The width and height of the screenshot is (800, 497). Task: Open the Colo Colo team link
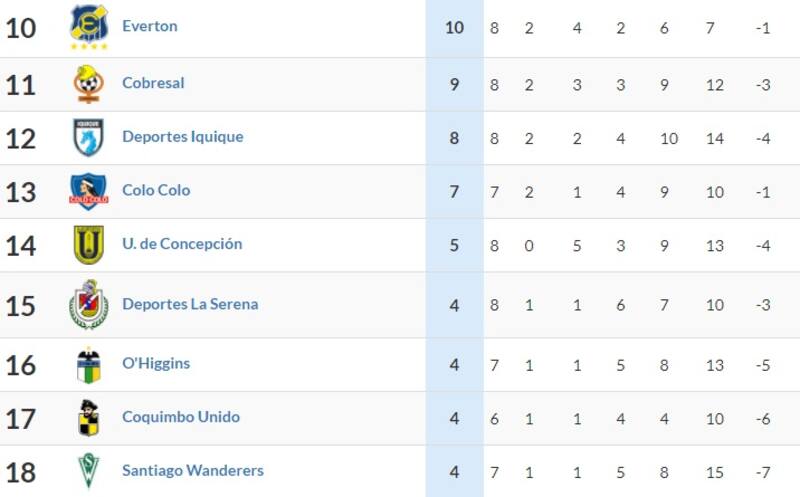point(156,190)
